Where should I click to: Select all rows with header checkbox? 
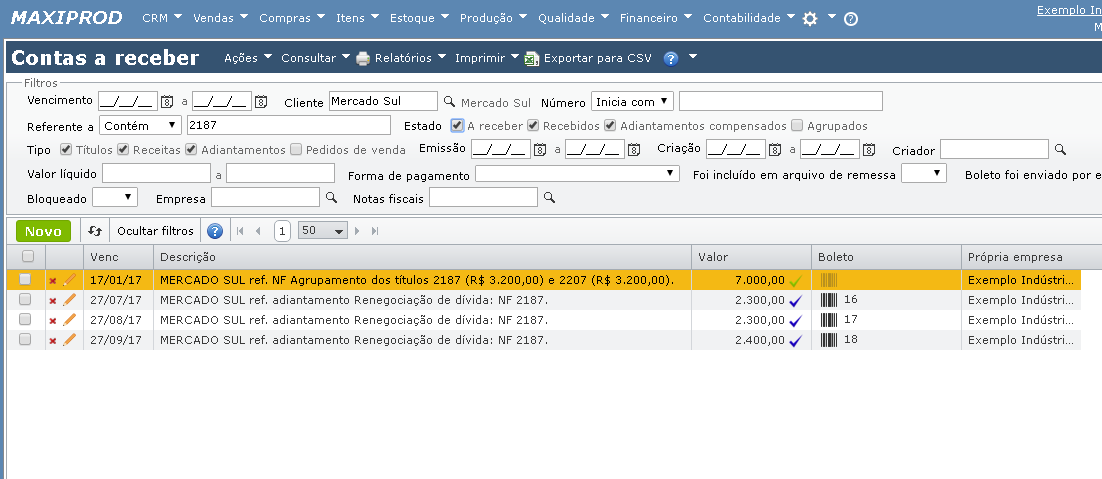(x=27, y=256)
